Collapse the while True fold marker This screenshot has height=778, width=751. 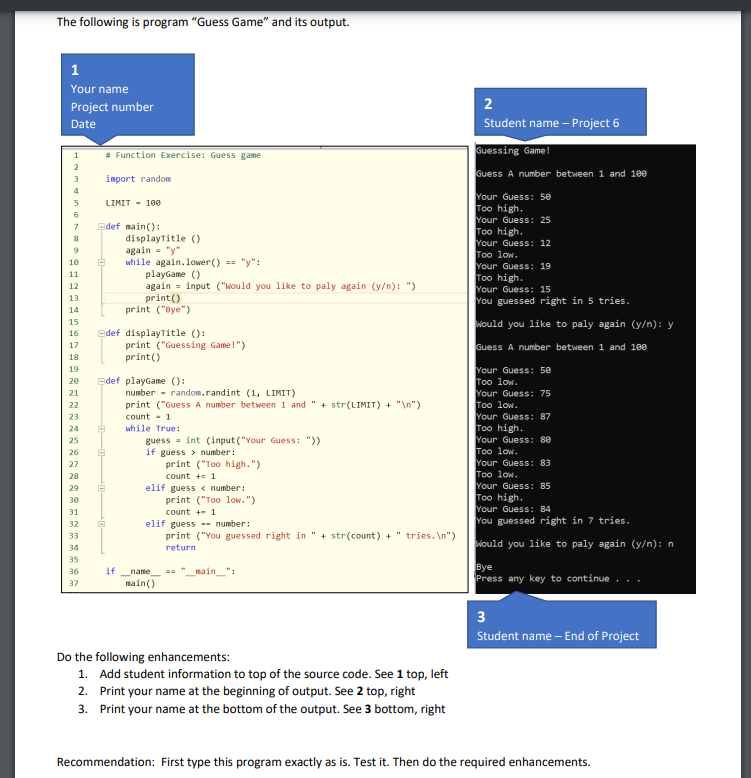pos(101,429)
